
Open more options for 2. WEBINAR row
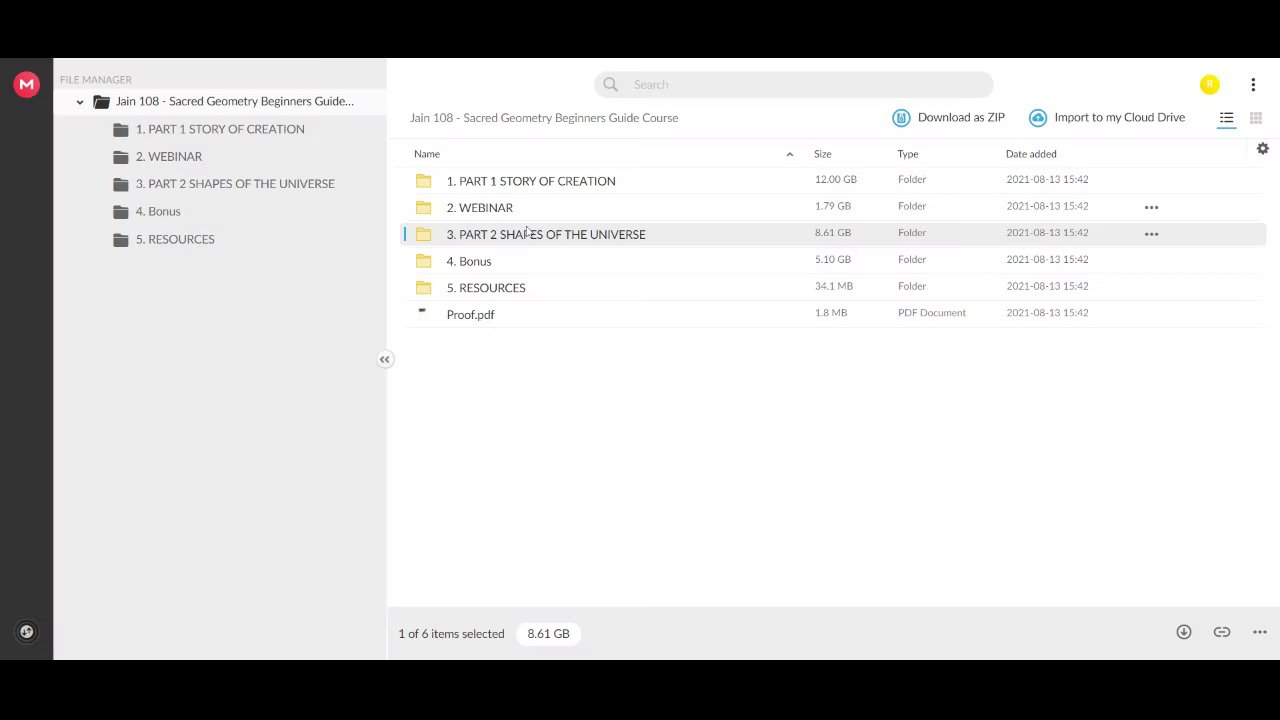pos(1151,207)
